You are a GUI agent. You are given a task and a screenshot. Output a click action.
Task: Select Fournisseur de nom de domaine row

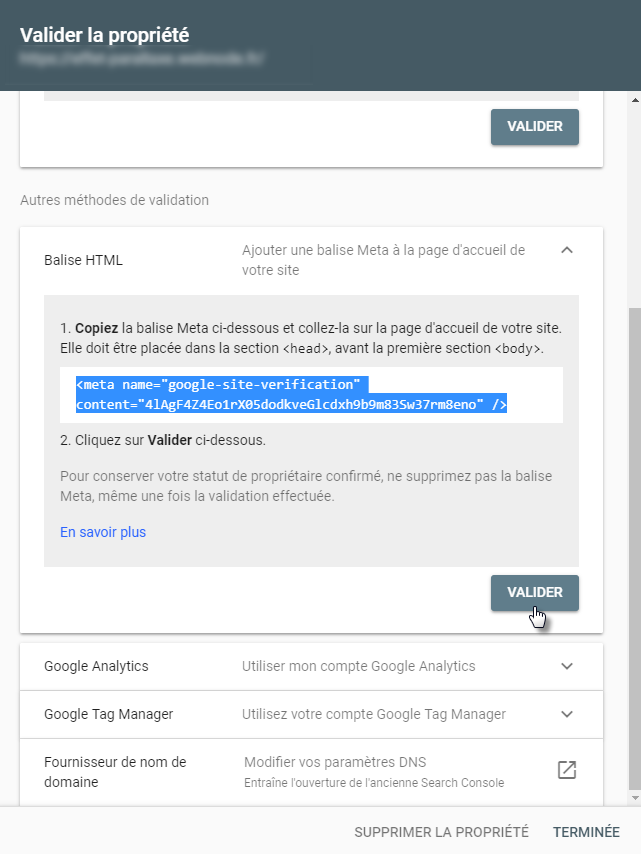tap(115, 771)
